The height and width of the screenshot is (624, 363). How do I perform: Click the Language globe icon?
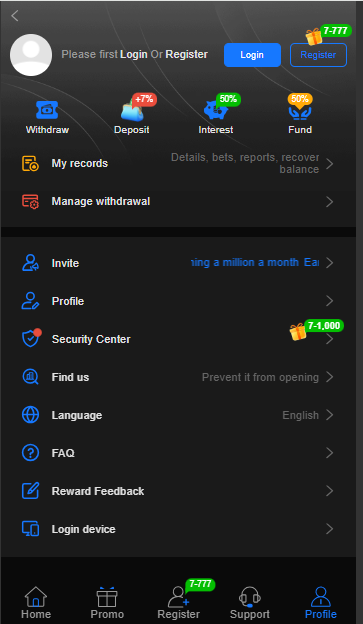pyautogui.click(x=30, y=415)
